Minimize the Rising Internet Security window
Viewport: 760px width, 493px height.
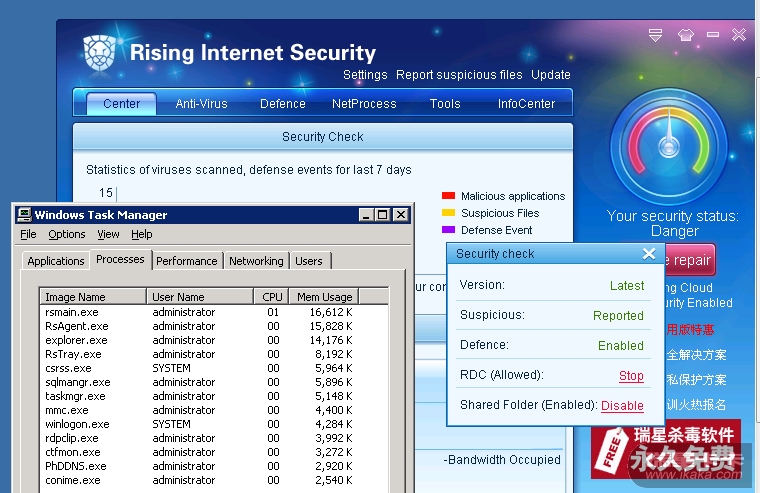(712, 34)
